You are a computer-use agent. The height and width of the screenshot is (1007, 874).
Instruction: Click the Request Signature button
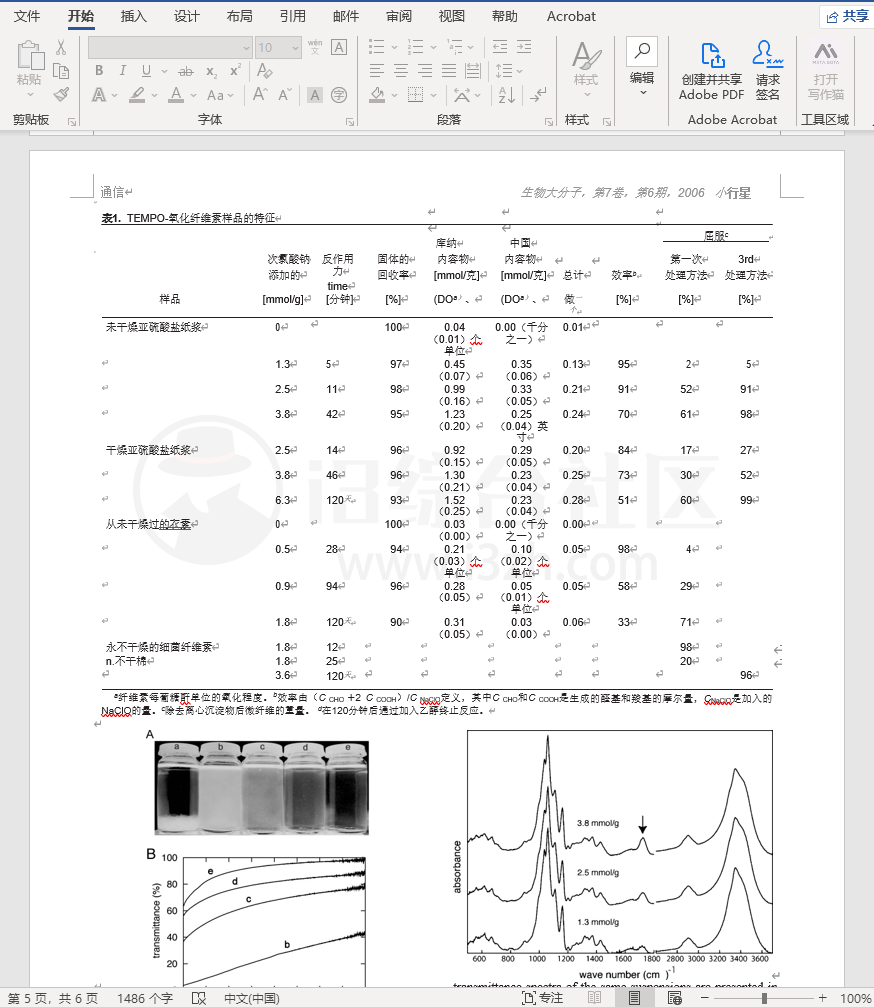tap(767, 72)
